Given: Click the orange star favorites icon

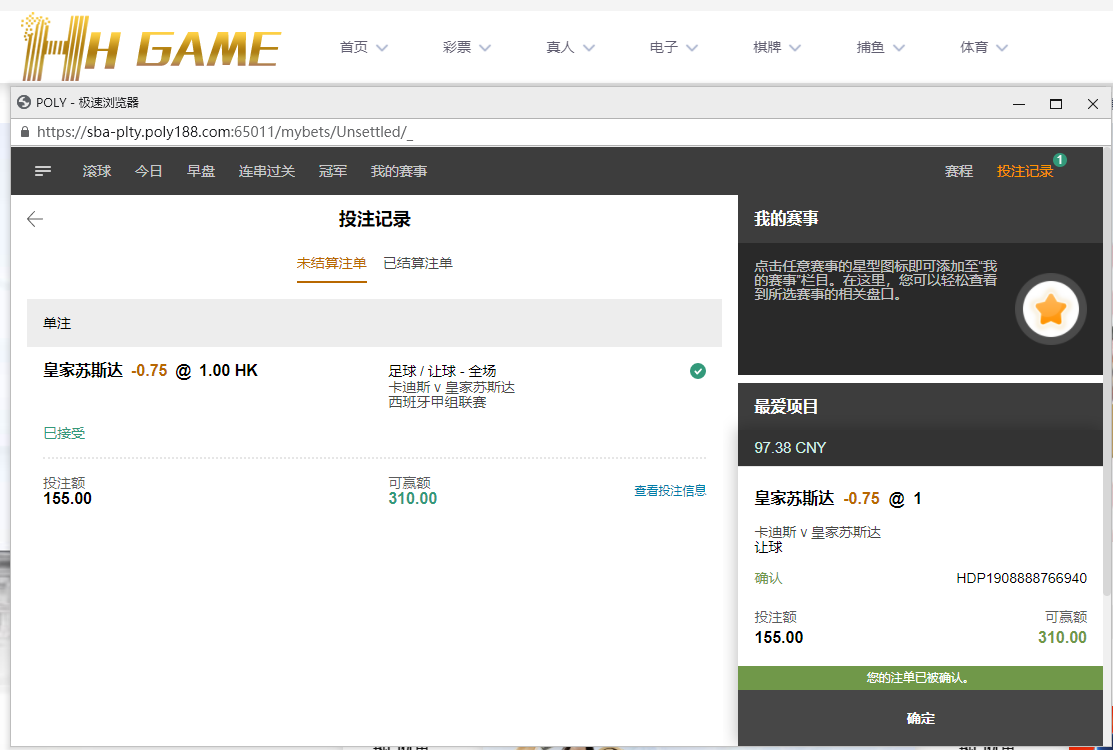Looking at the screenshot, I should point(1050,310).
